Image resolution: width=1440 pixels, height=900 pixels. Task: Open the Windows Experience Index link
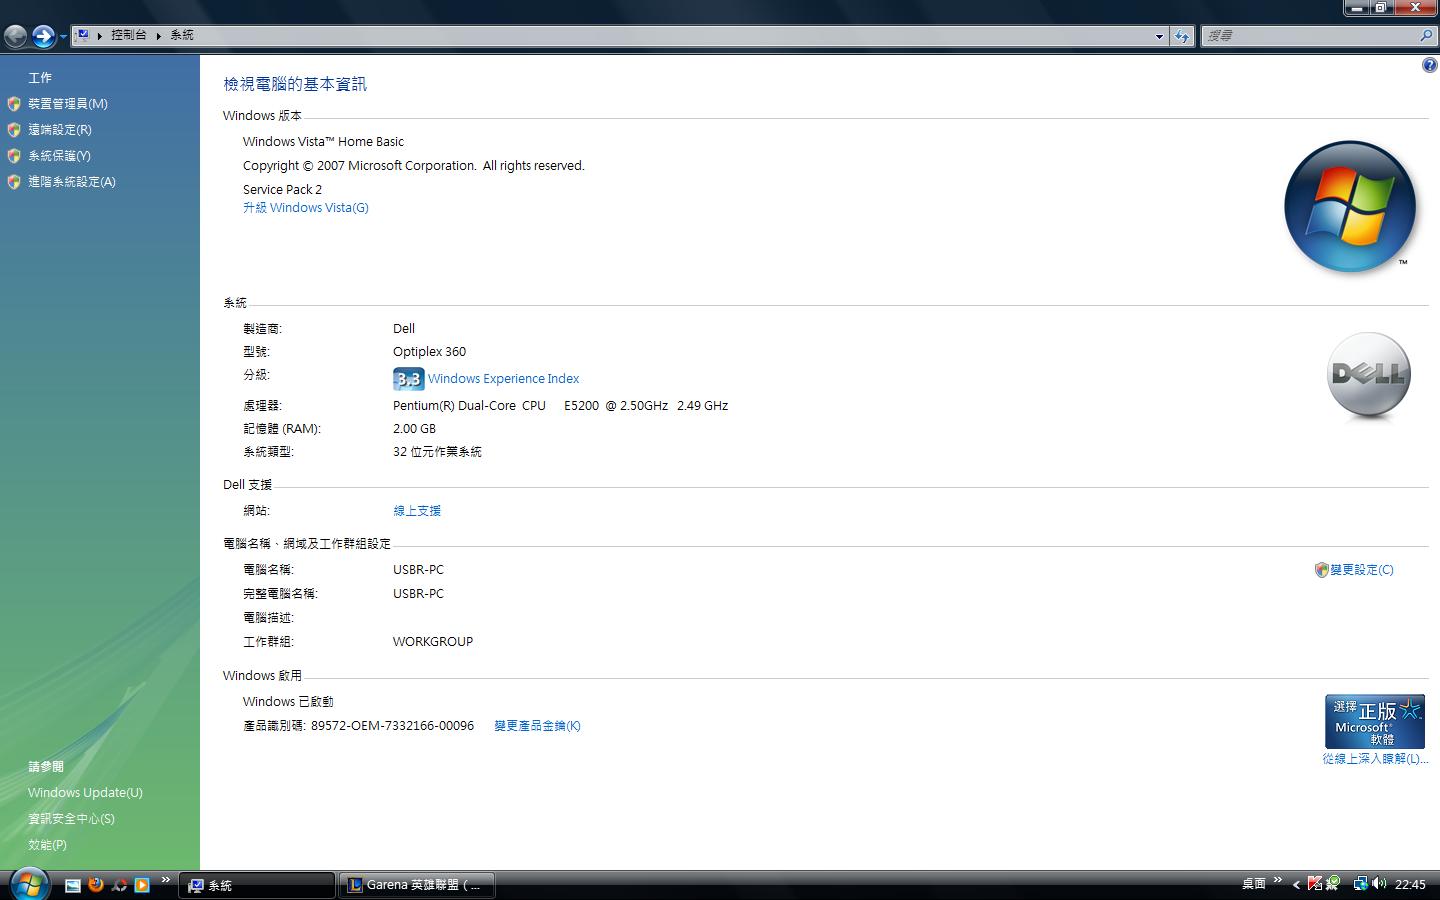[x=503, y=379]
